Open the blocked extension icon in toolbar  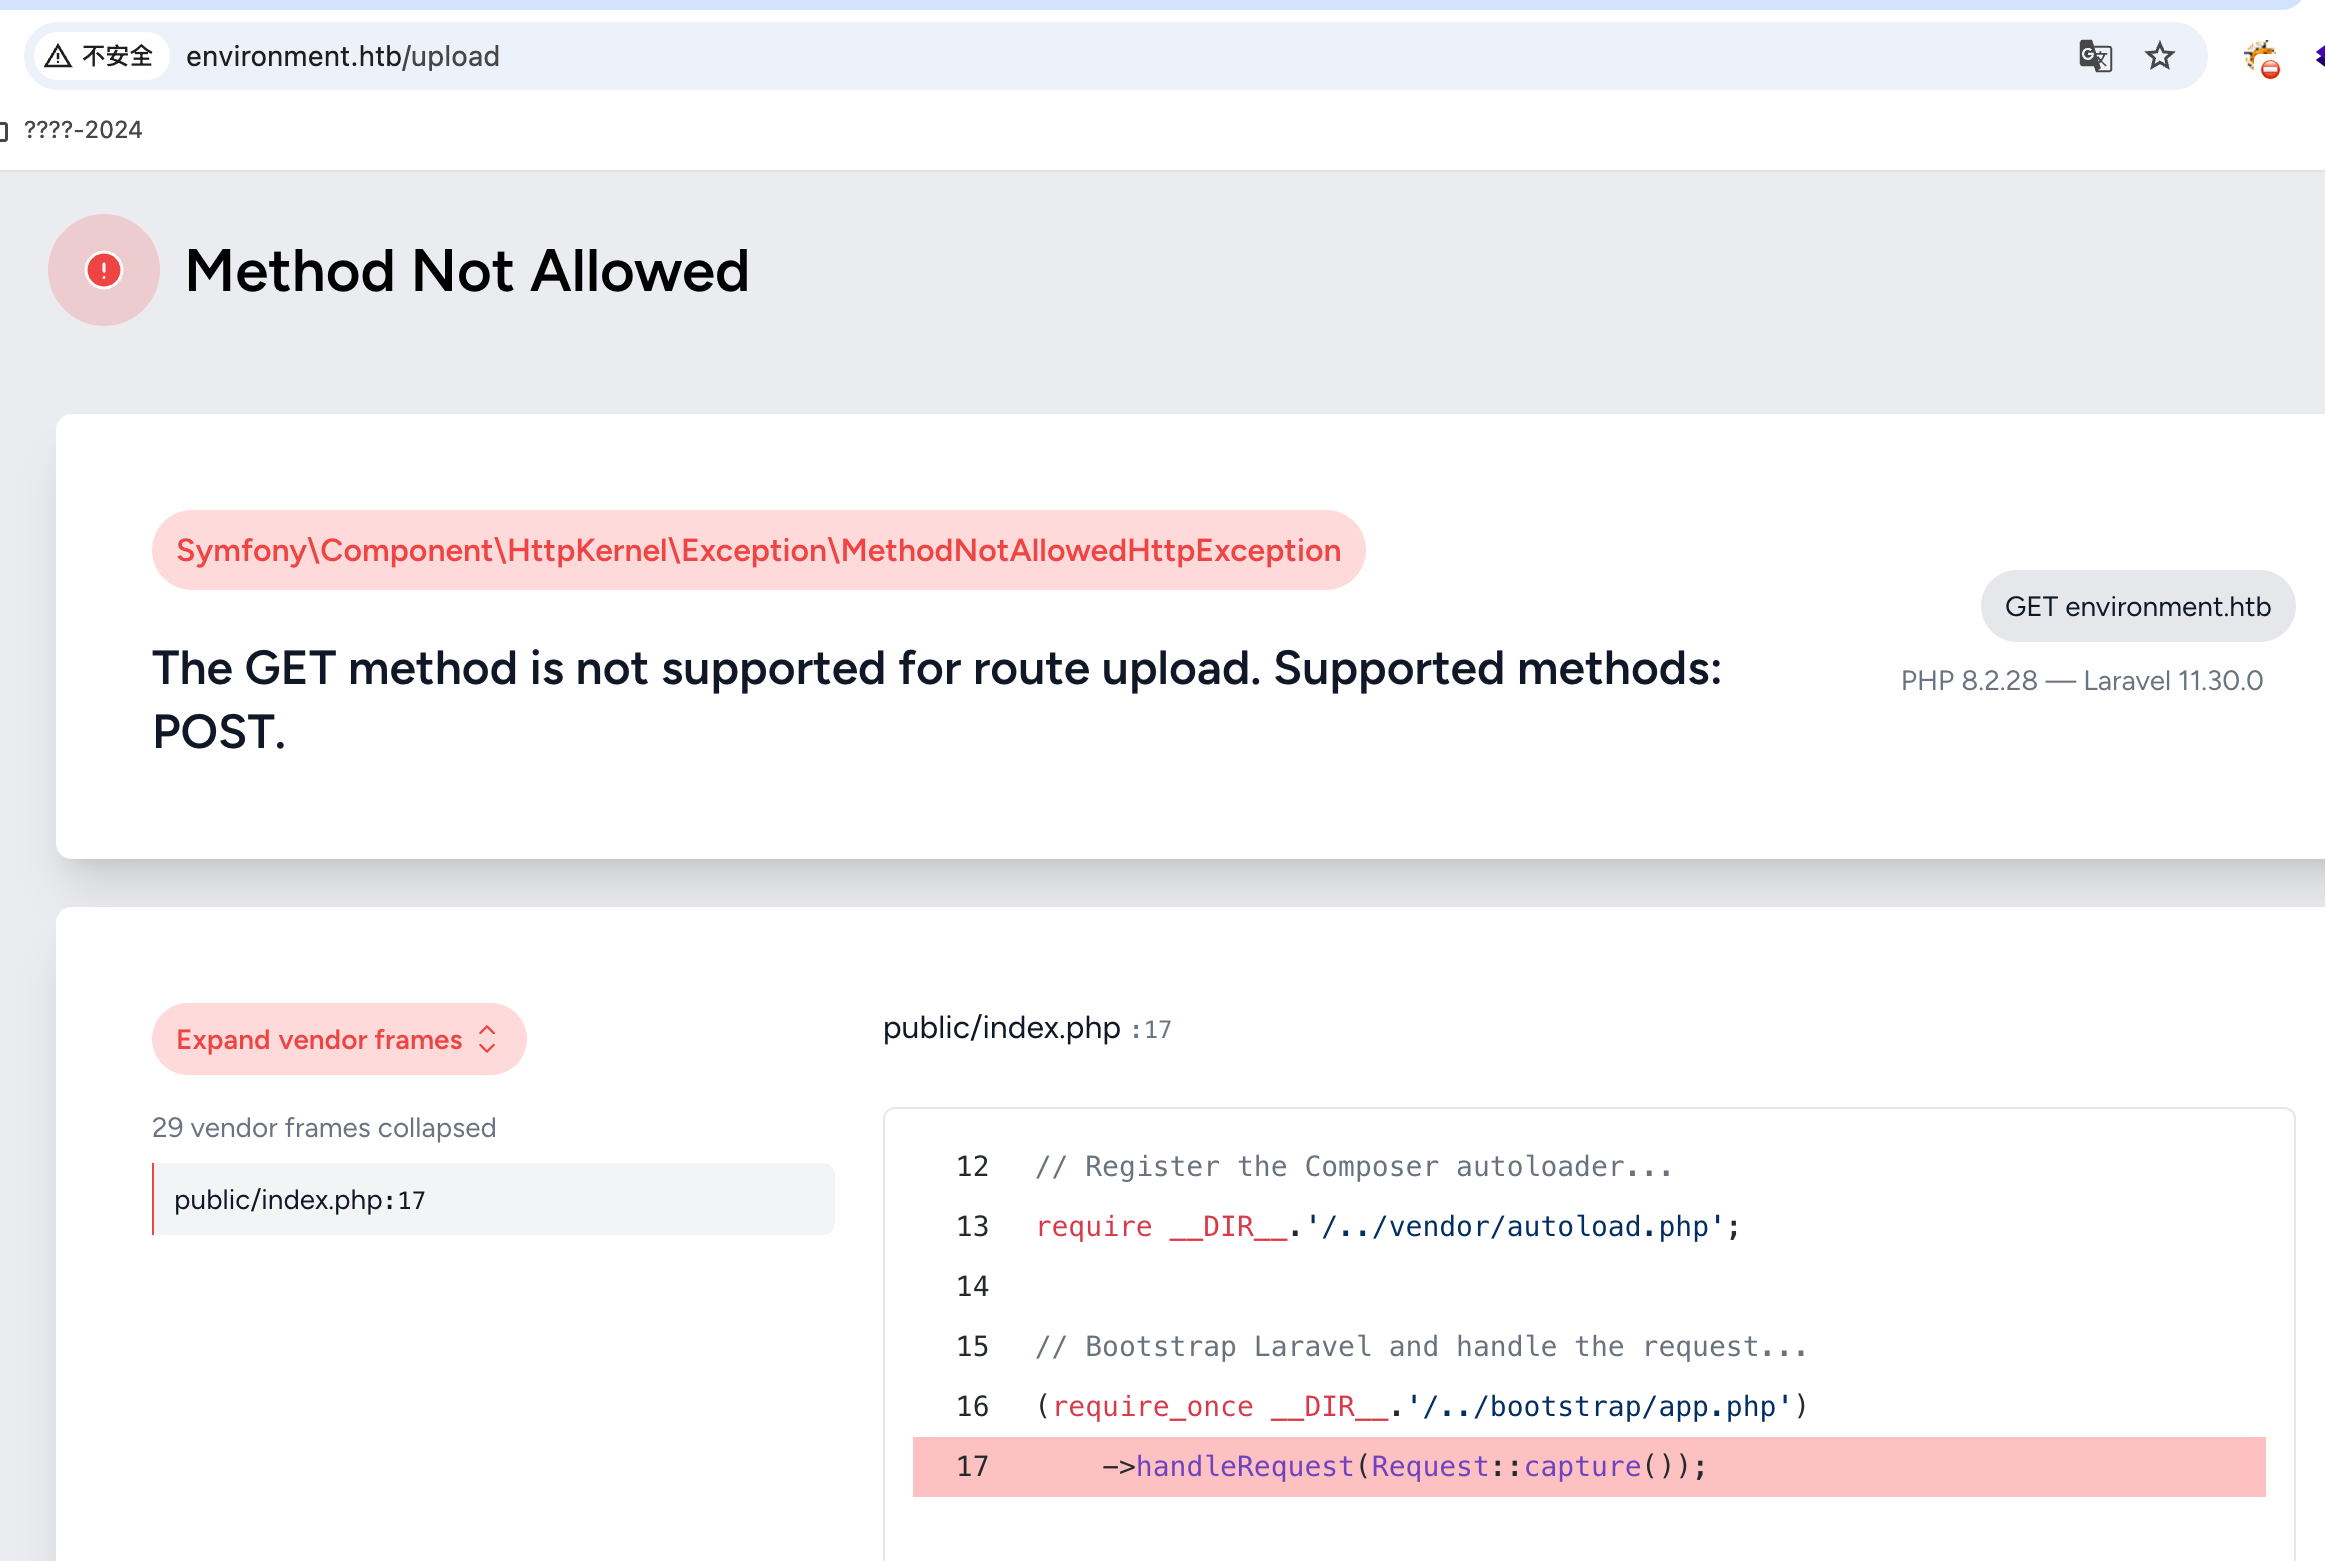tap(2262, 58)
